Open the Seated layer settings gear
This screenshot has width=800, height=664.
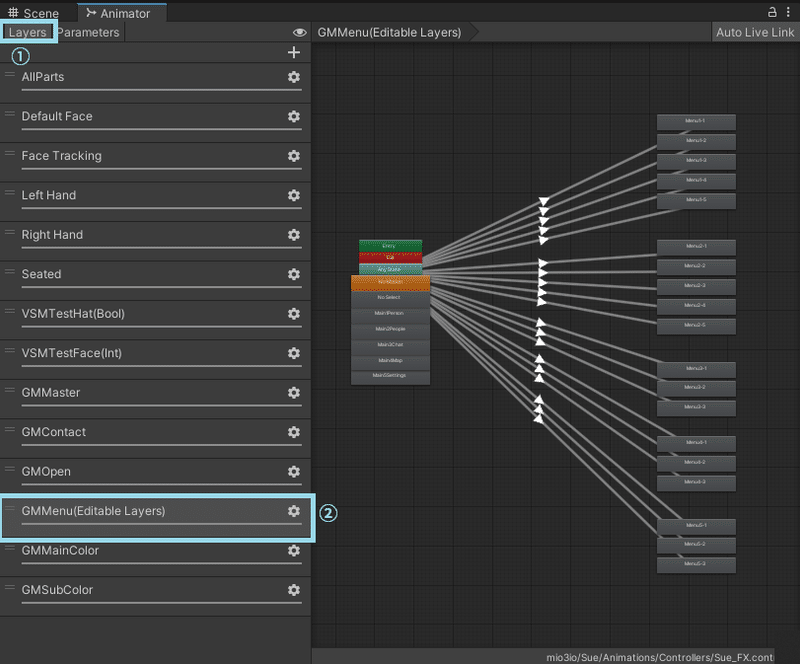pos(293,274)
